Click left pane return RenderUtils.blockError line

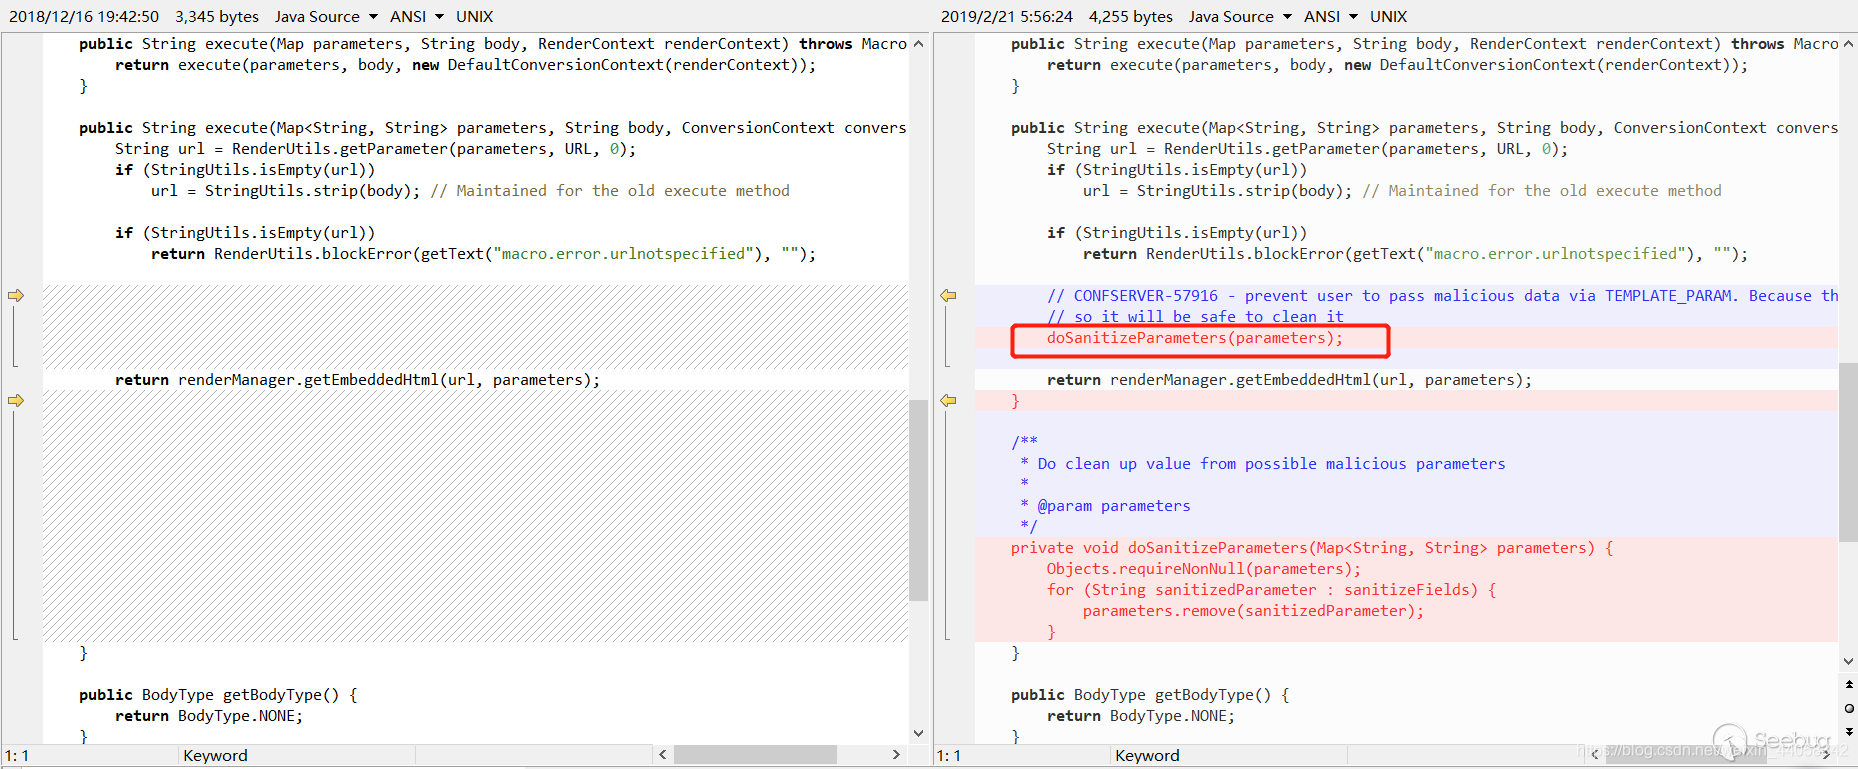point(483,254)
